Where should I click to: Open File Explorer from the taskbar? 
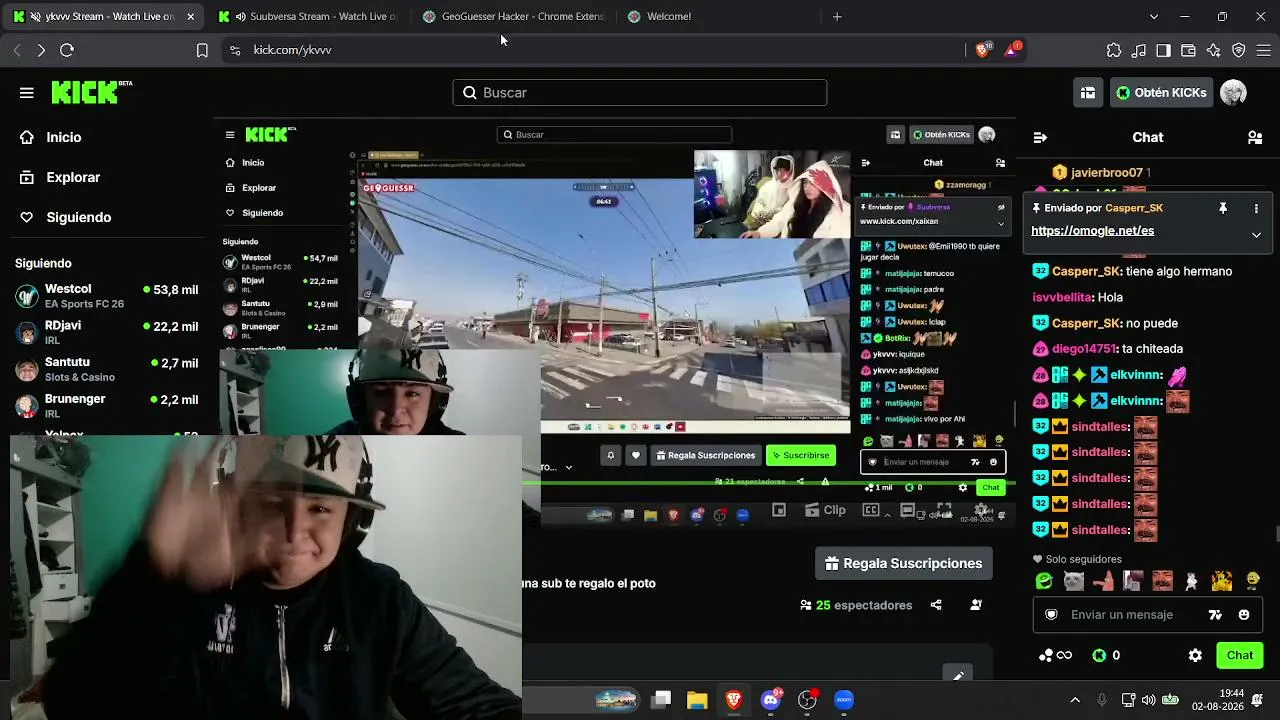pyautogui.click(x=697, y=700)
